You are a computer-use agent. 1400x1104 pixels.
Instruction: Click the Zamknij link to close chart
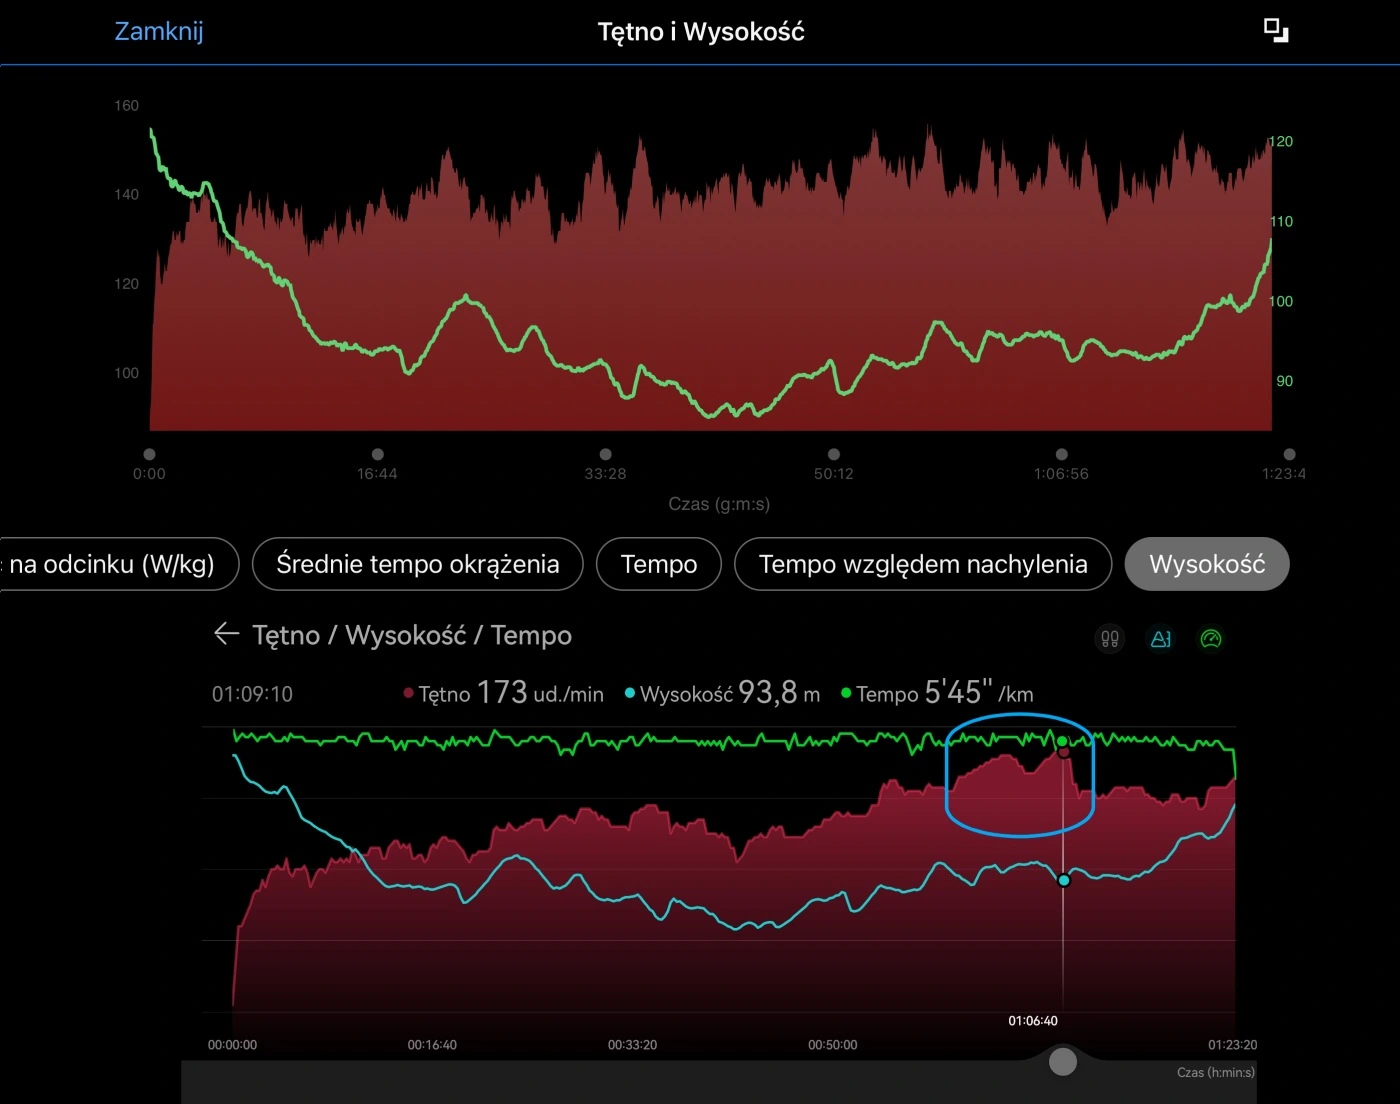159,31
